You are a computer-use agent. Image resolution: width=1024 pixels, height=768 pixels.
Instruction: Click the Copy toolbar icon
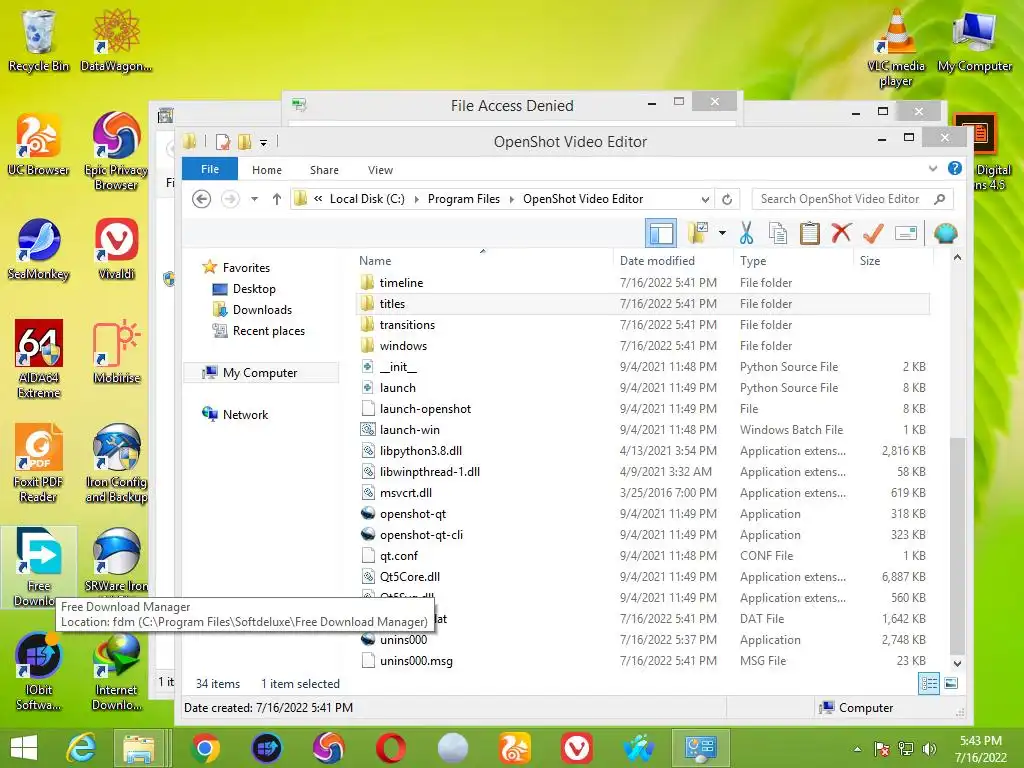click(x=777, y=233)
